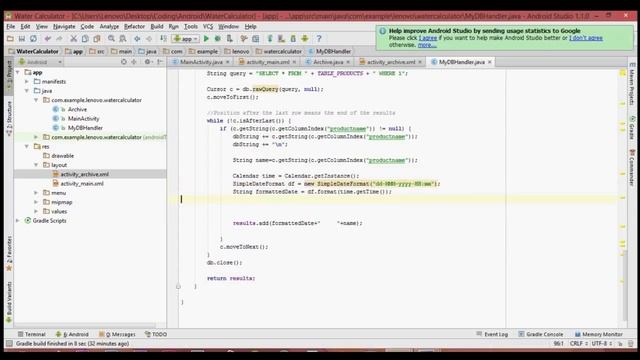Collapse the app module node

(x=18, y=72)
